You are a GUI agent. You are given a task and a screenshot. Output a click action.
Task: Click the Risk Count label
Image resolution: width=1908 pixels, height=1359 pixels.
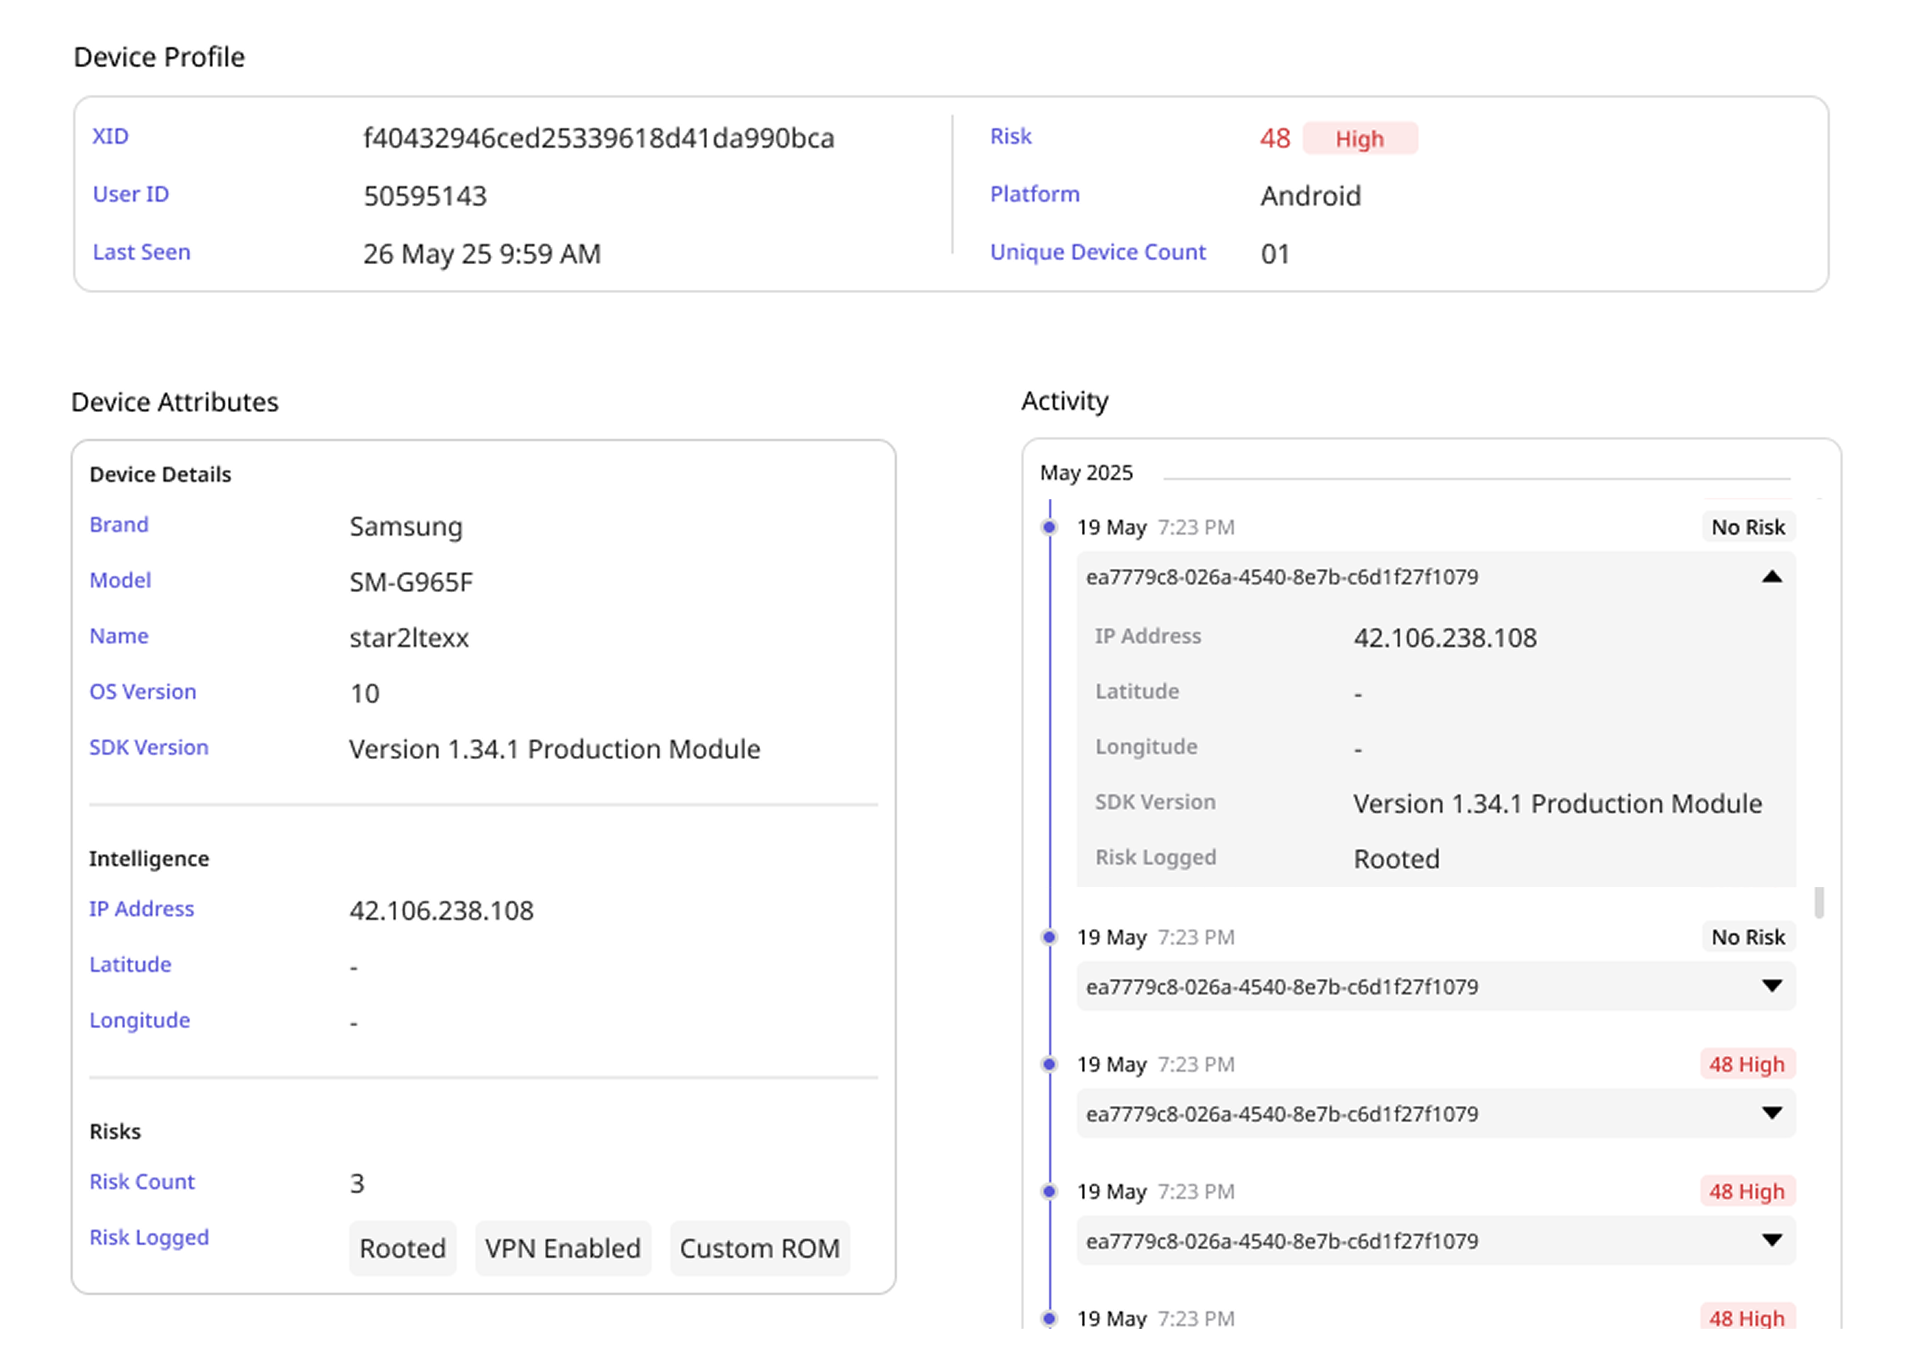click(142, 1182)
